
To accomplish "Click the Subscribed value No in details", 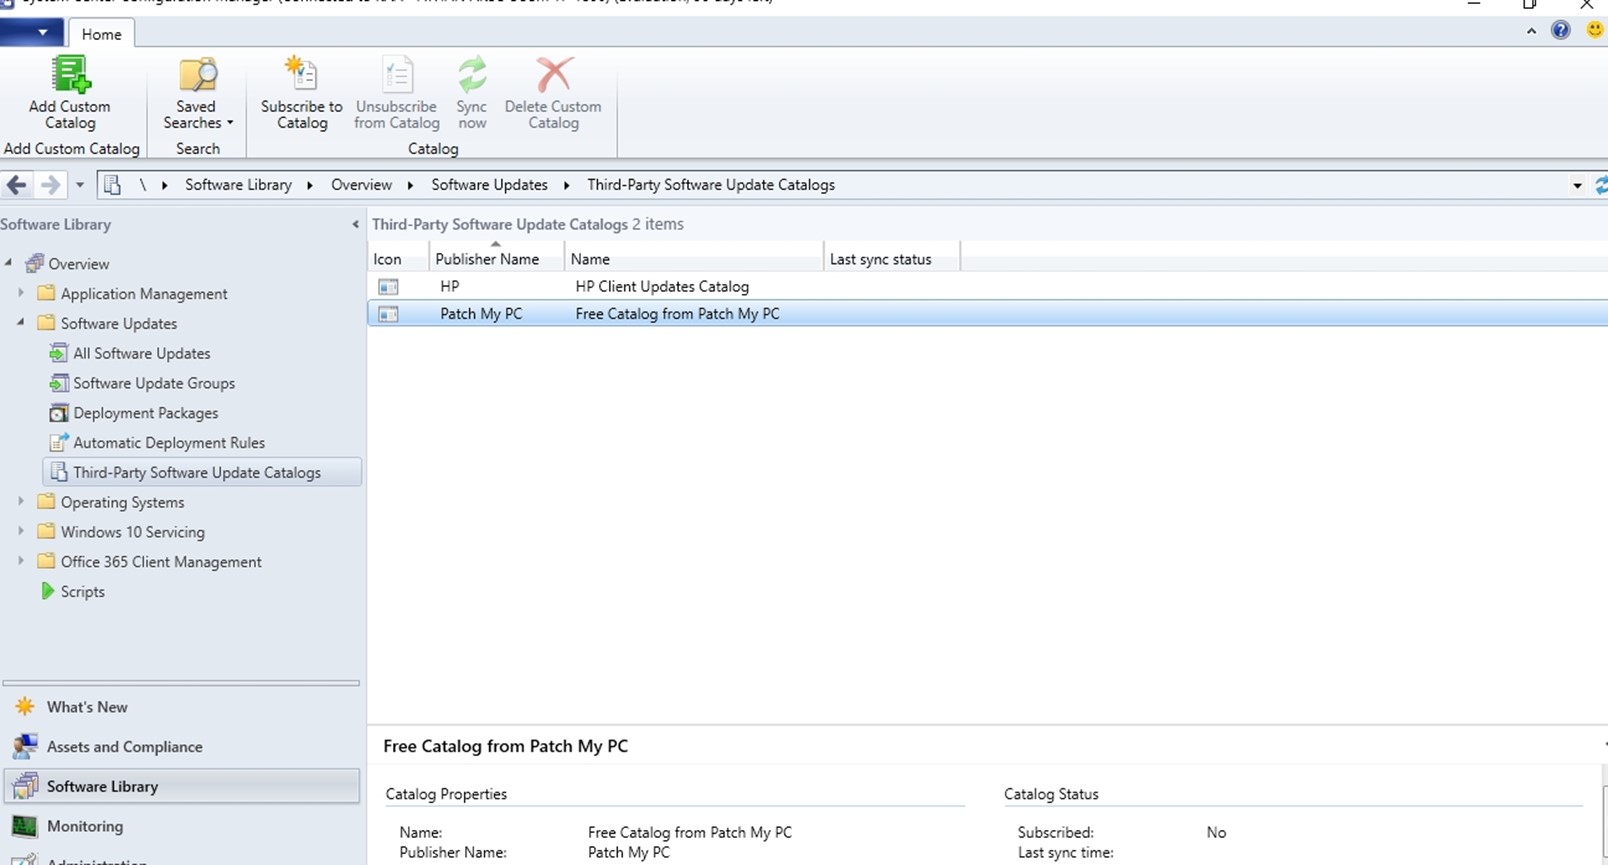I will [1216, 832].
